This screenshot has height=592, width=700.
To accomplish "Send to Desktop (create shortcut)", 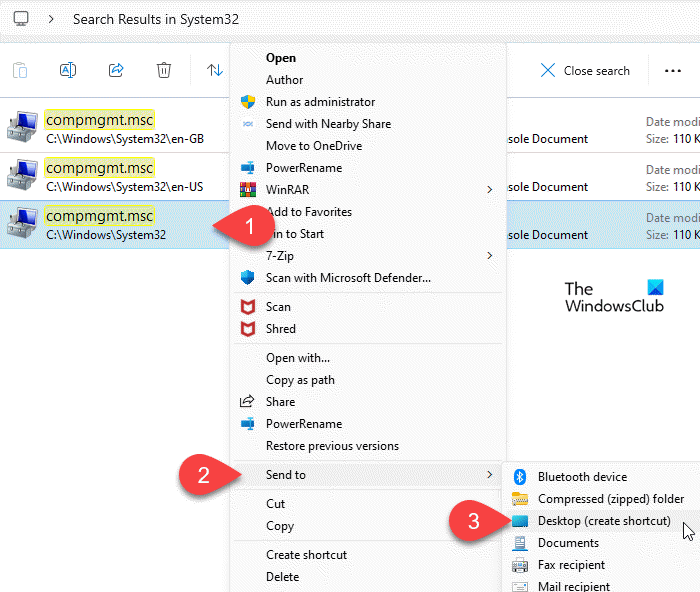I will [604, 521].
